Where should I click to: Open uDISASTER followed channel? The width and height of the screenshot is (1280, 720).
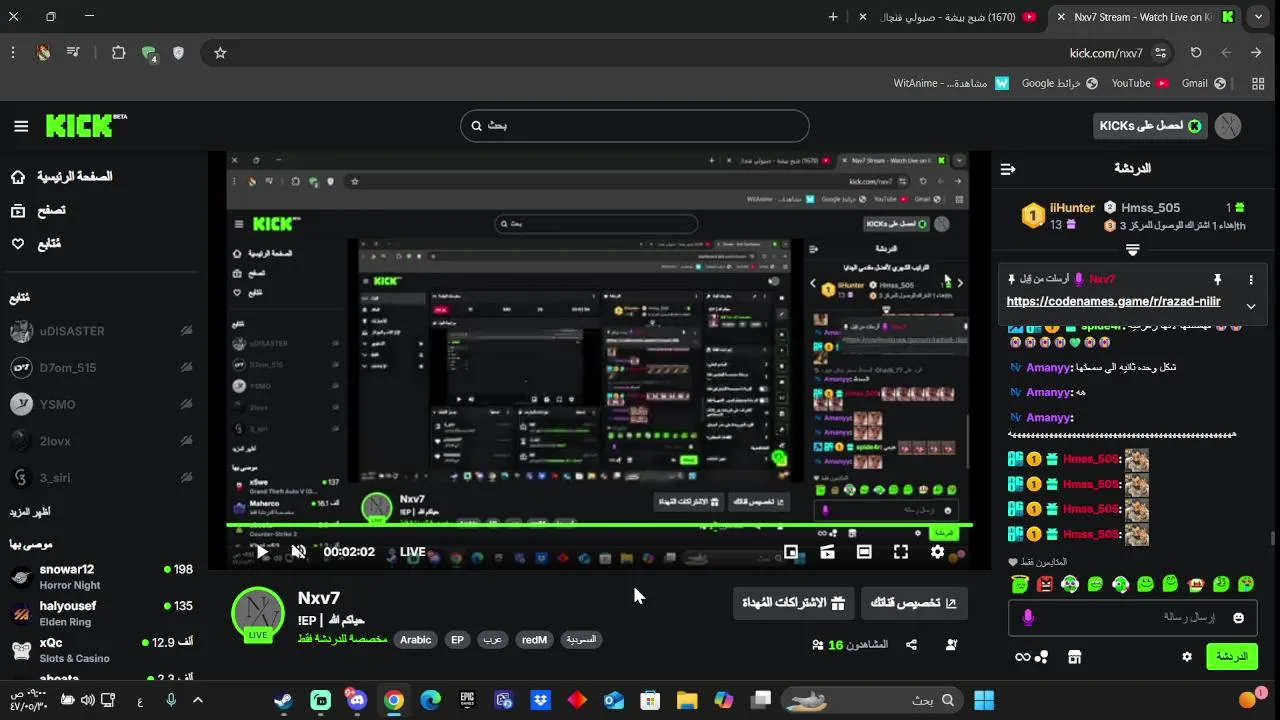tap(100, 331)
